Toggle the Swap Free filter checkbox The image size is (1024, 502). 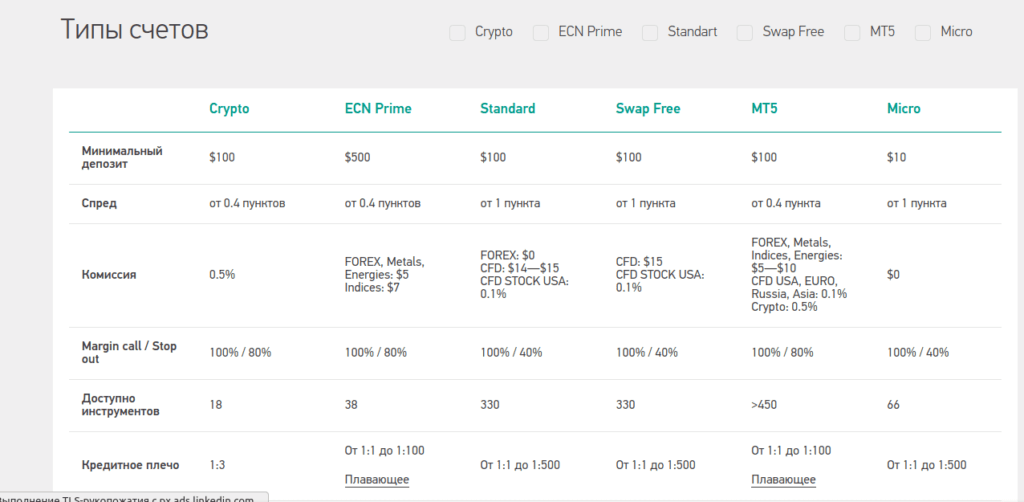pos(745,32)
